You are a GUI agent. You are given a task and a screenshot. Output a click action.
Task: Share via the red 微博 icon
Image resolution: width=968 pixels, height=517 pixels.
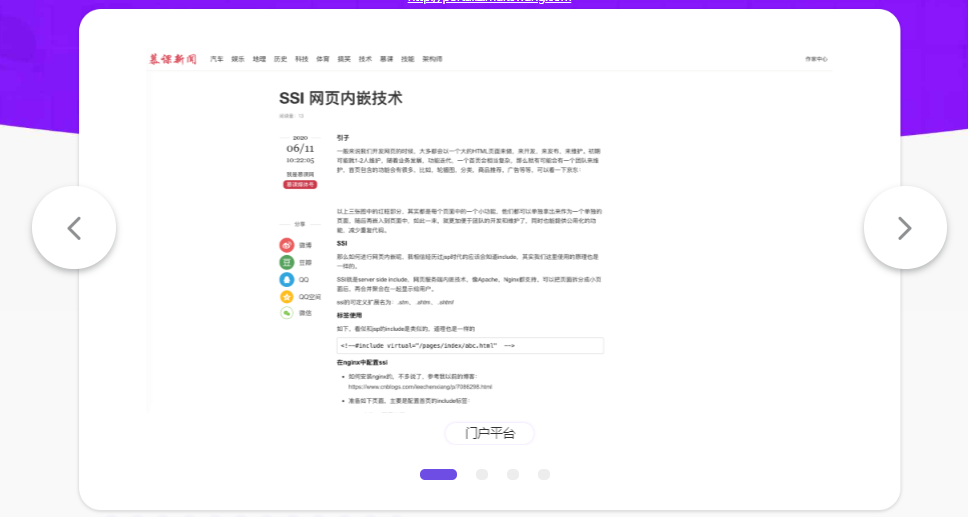(x=286, y=245)
